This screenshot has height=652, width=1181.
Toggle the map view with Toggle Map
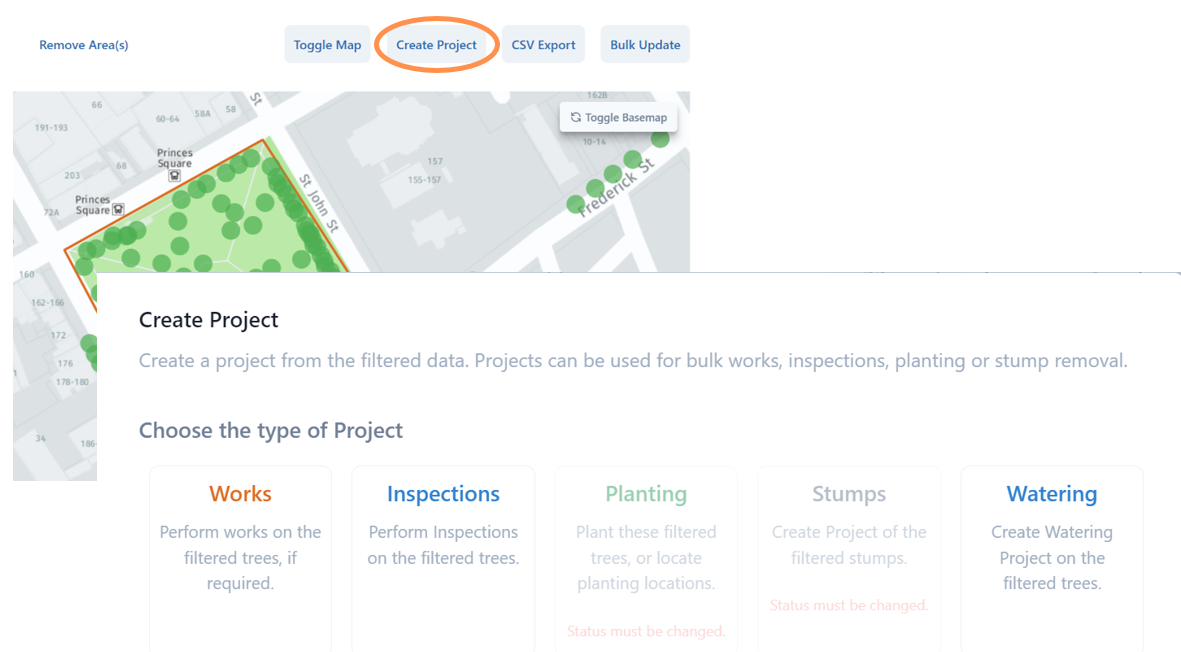click(327, 44)
